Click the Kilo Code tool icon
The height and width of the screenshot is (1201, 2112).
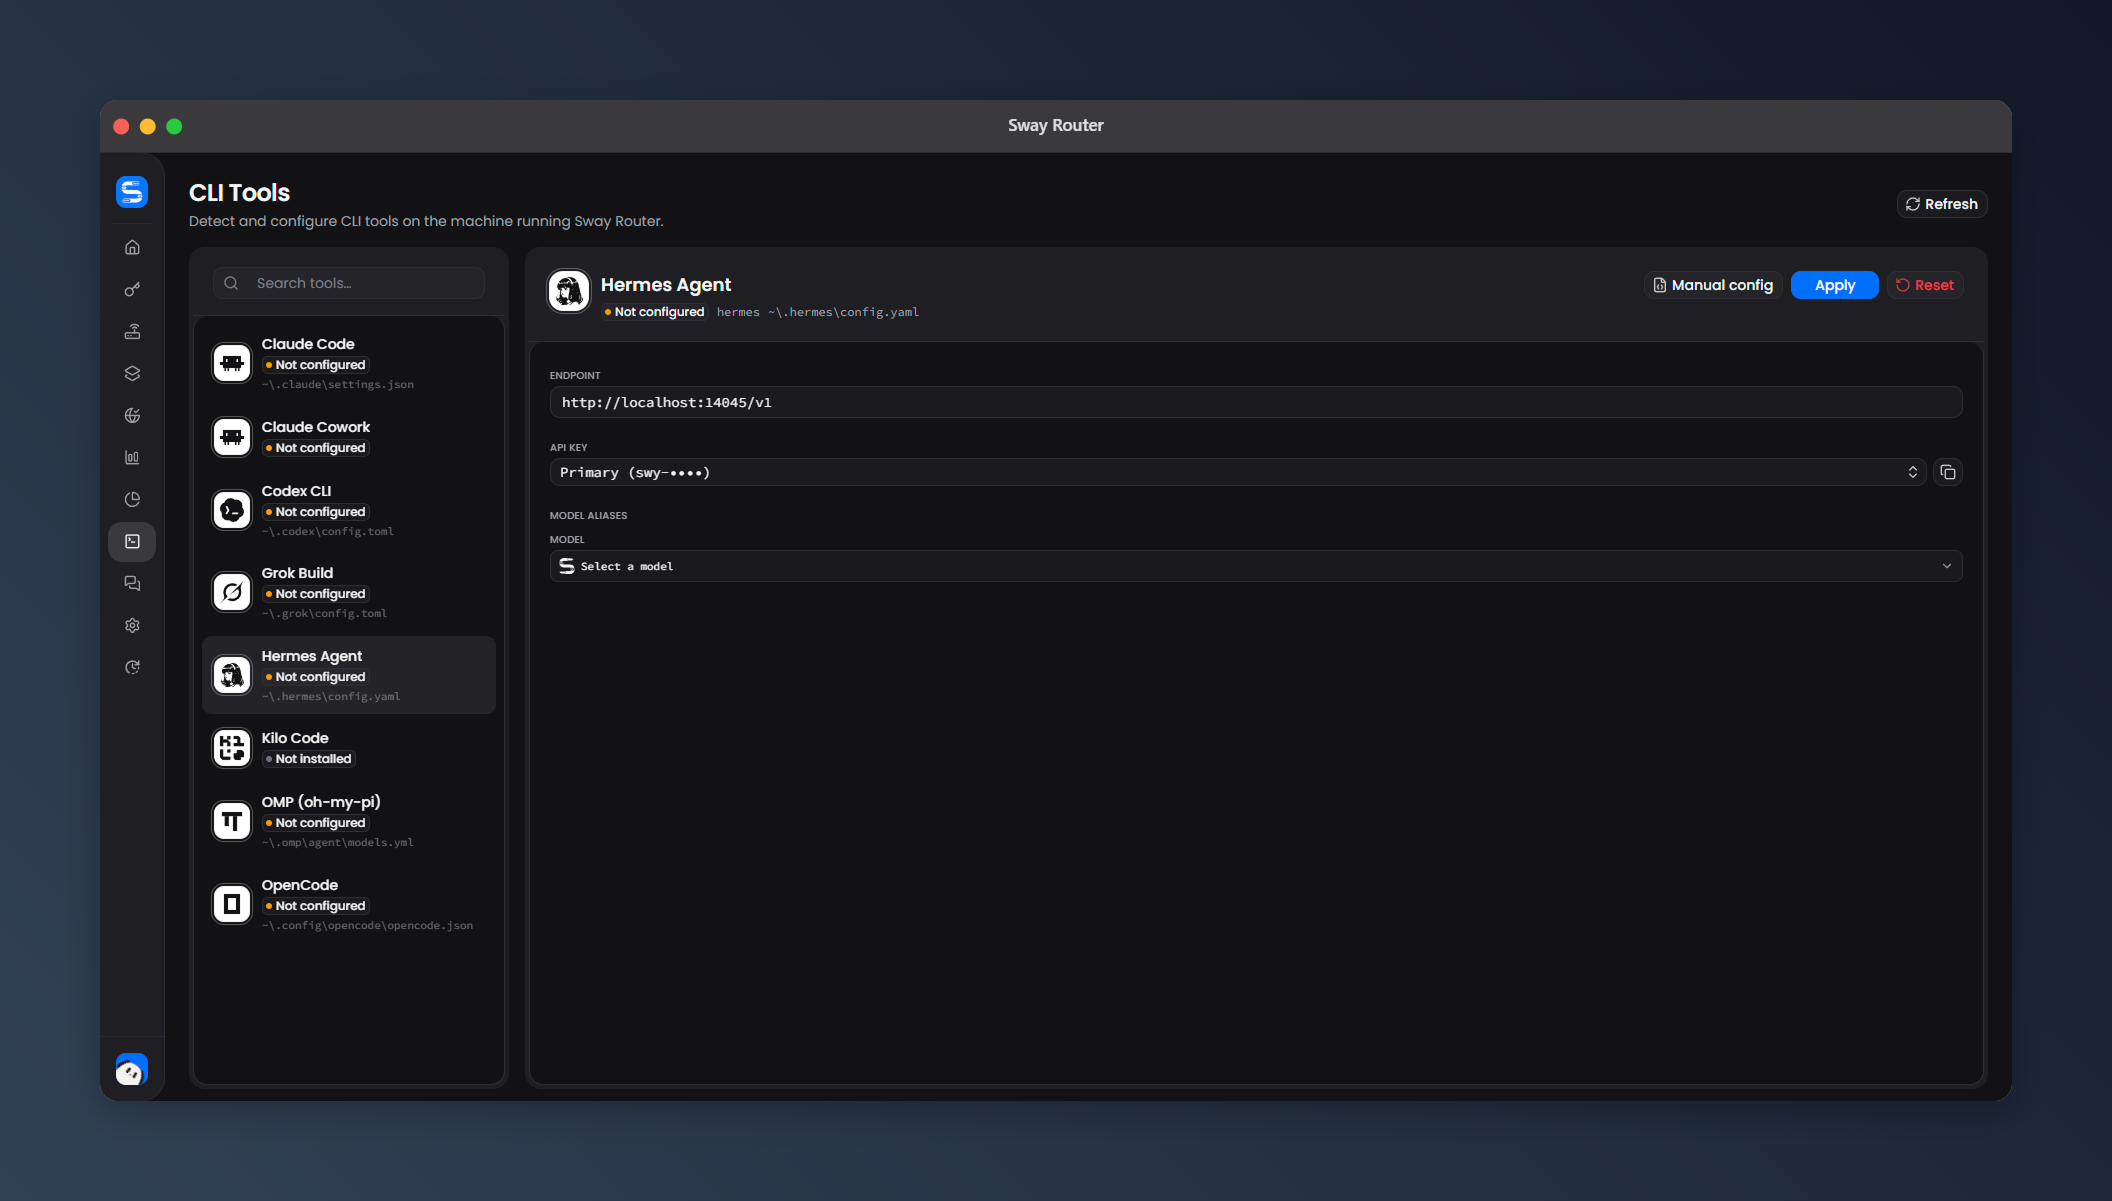click(x=232, y=748)
